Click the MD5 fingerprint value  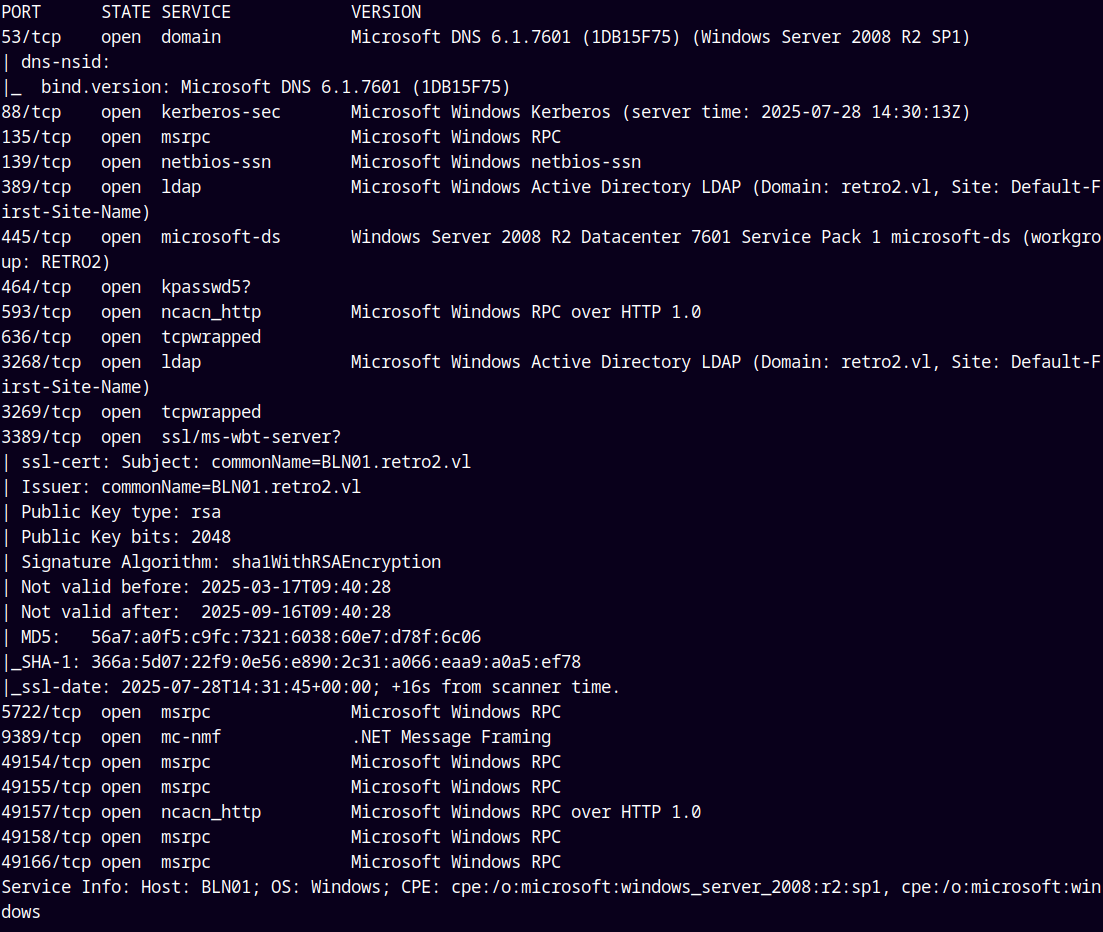[x=286, y=637]
